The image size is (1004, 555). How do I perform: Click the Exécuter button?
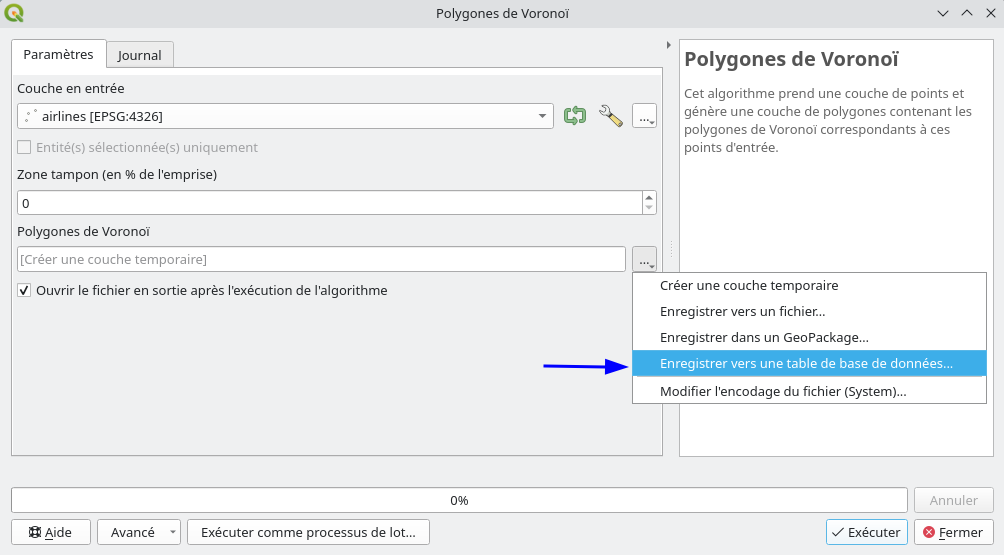867,533
